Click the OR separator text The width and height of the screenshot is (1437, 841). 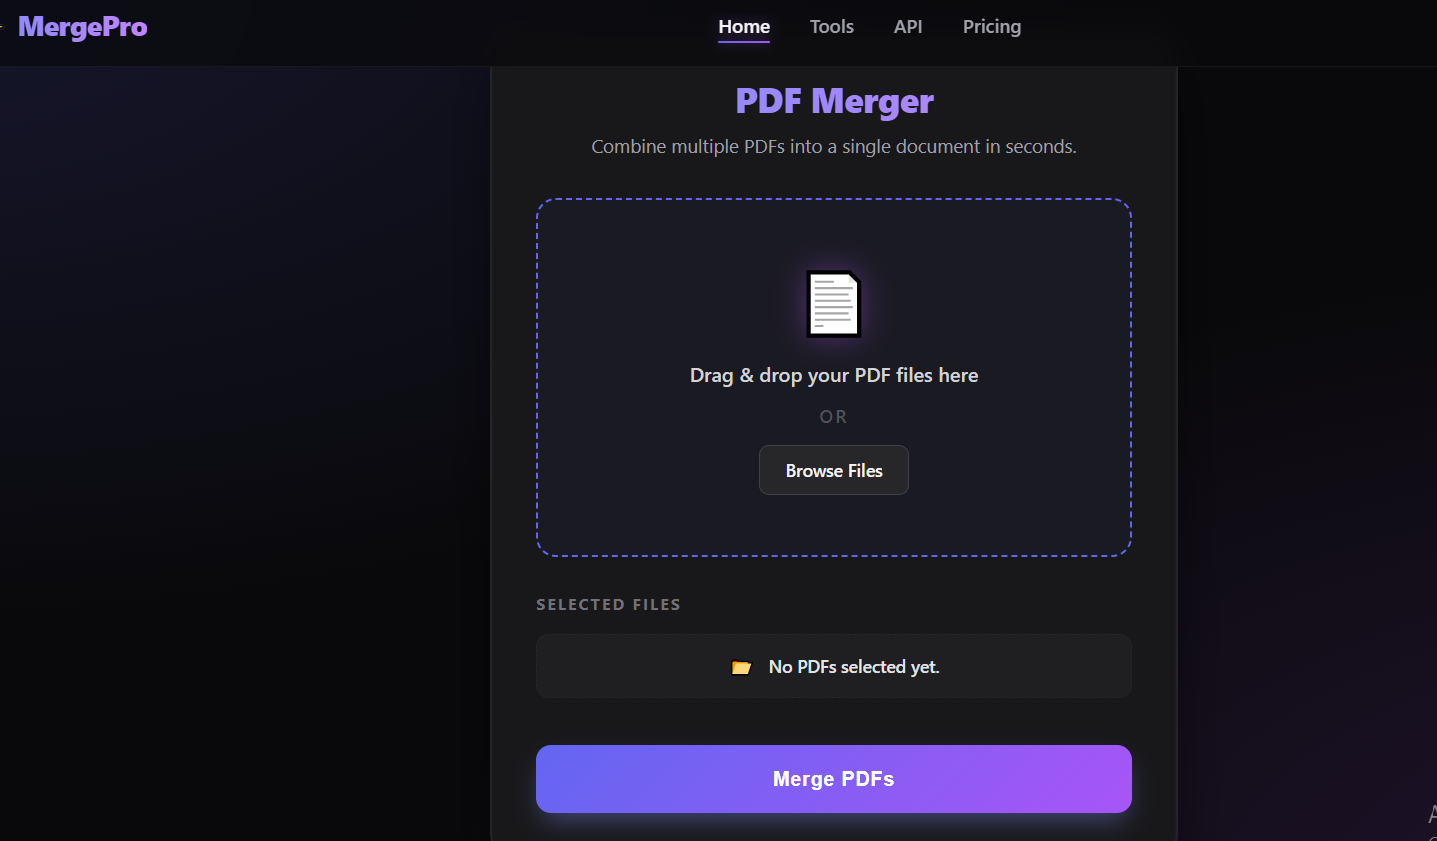click(834, 417)
